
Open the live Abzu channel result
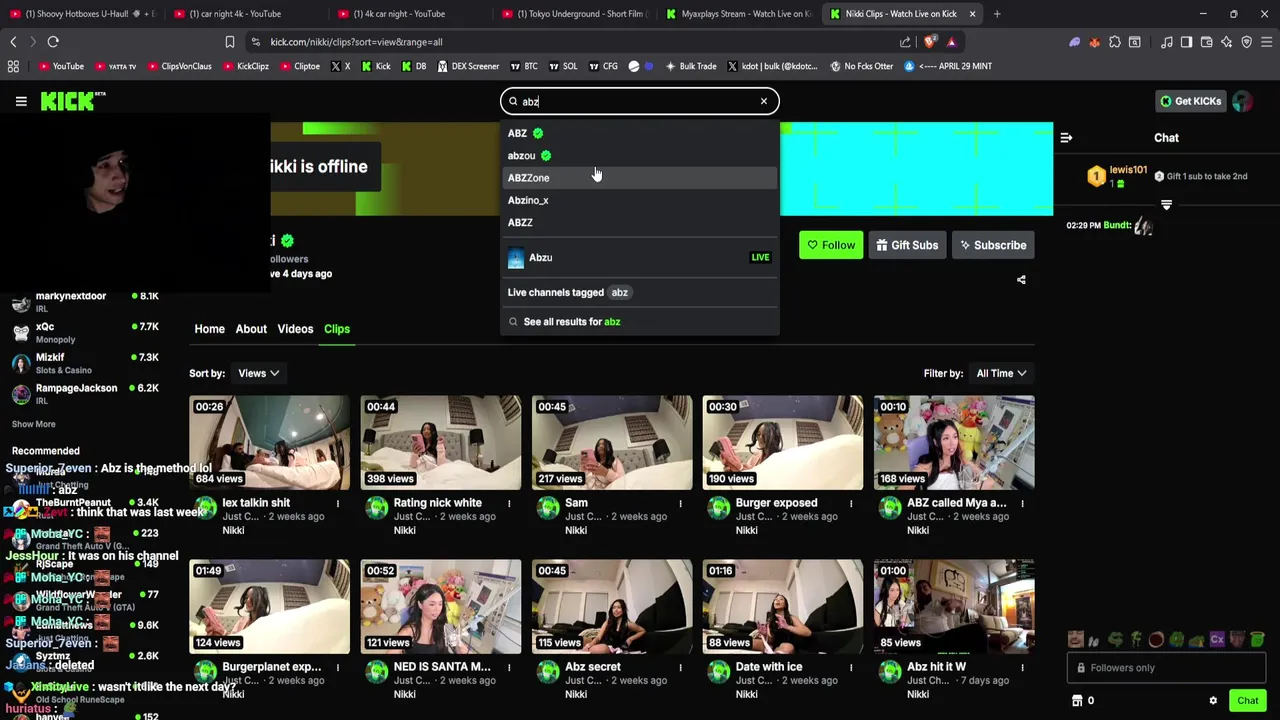pos(639,258)
